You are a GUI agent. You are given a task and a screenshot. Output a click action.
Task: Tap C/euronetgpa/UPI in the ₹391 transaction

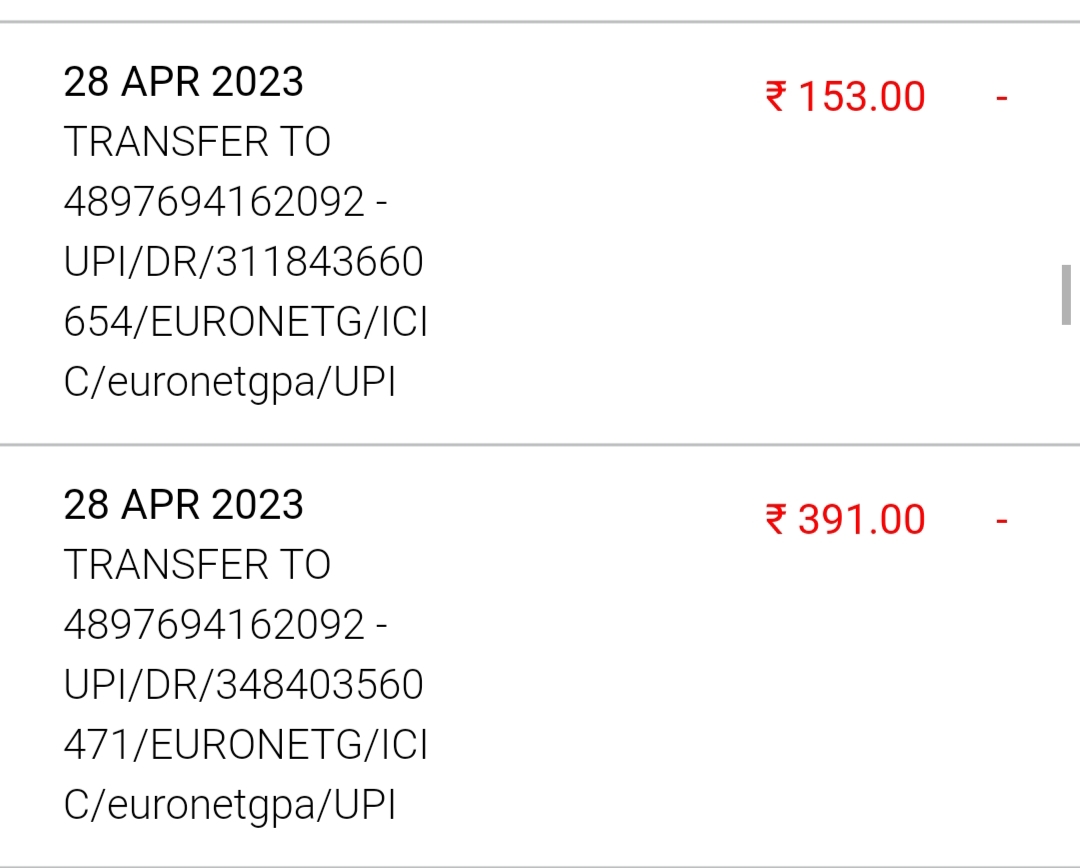click(x=230, y=807)
